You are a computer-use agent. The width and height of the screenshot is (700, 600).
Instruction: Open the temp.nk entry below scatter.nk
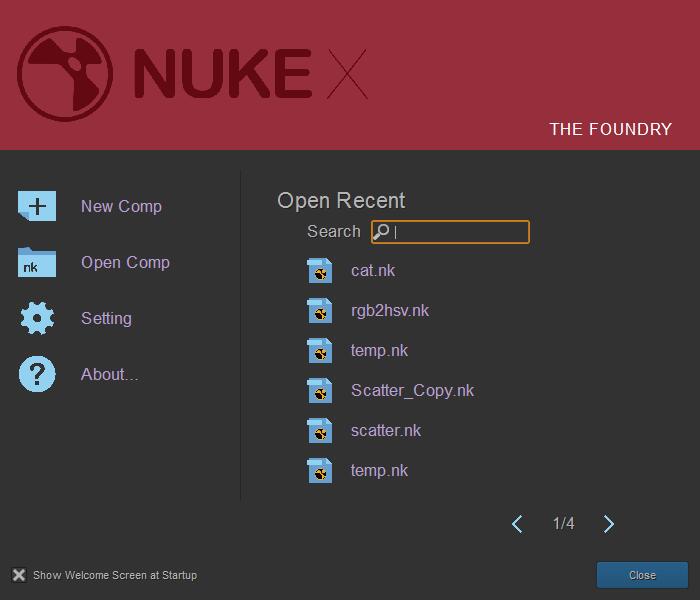[379, 470]
